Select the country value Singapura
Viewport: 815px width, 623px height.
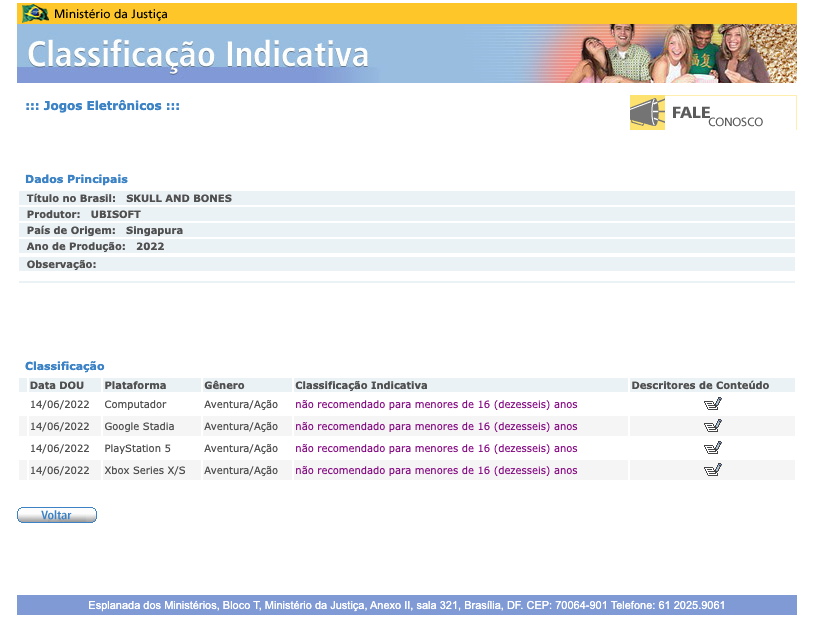click(154, 231)
